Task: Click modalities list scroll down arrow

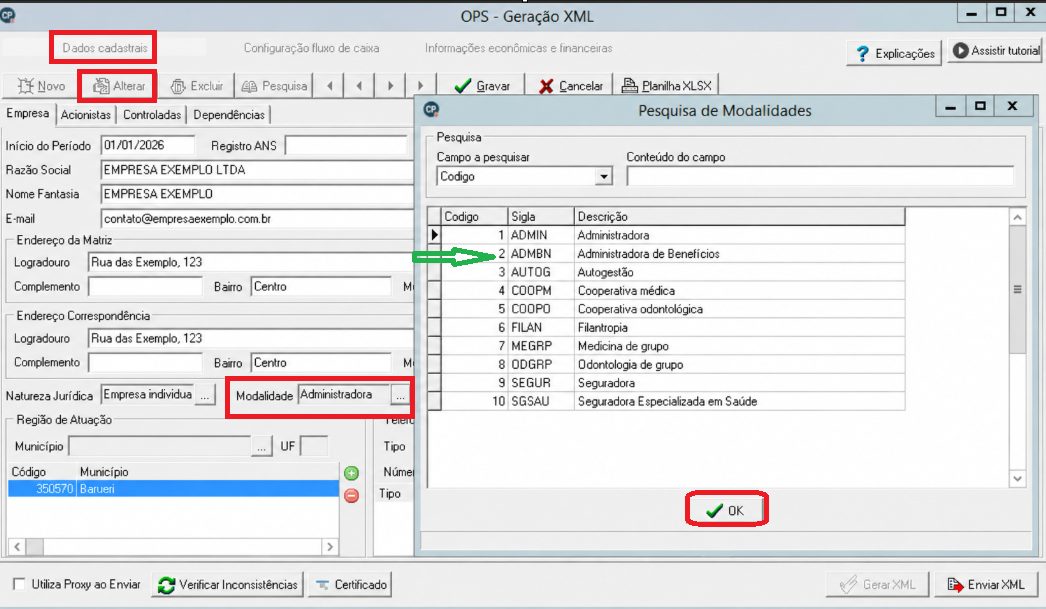Action: click(1017, 478)
